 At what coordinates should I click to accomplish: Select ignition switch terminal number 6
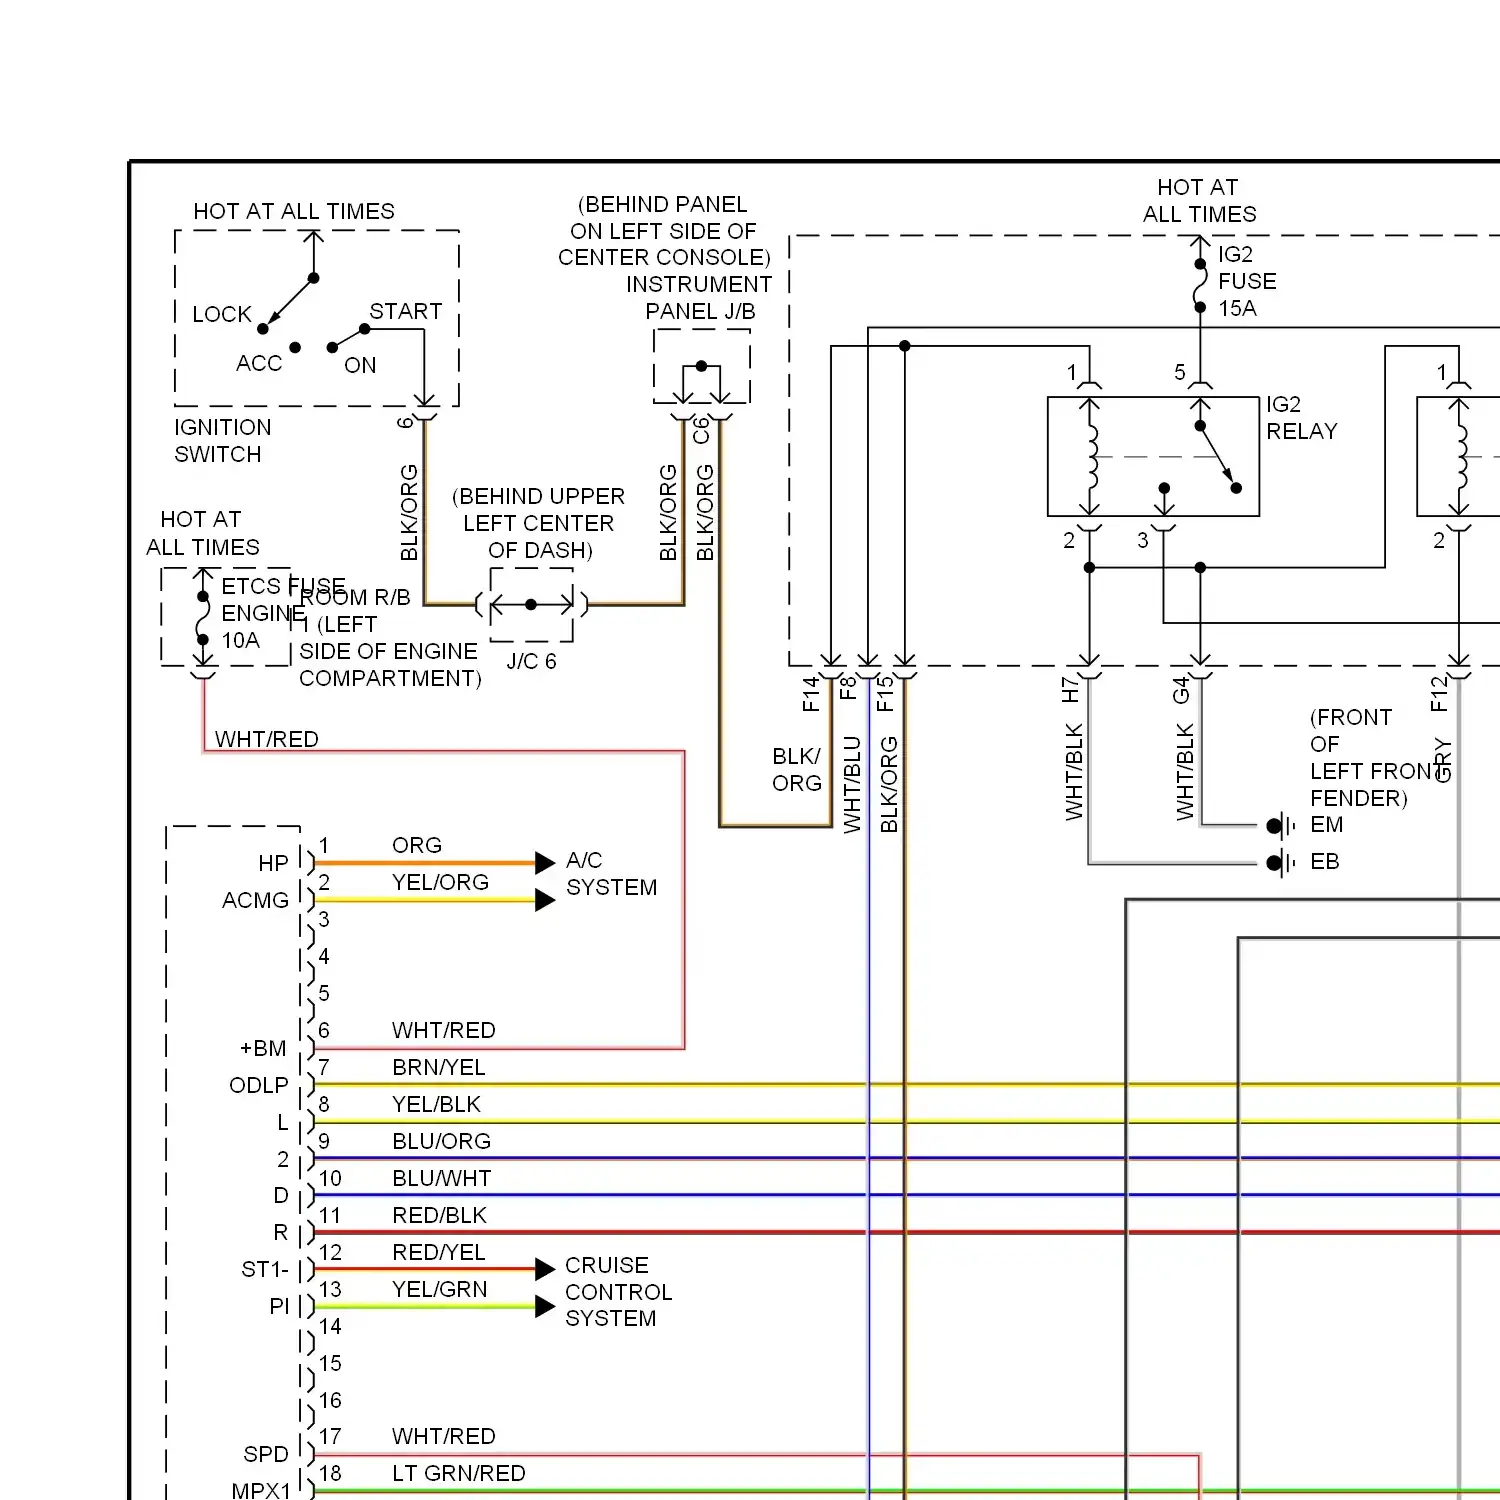pyautogui.click(x=405, y=423)
